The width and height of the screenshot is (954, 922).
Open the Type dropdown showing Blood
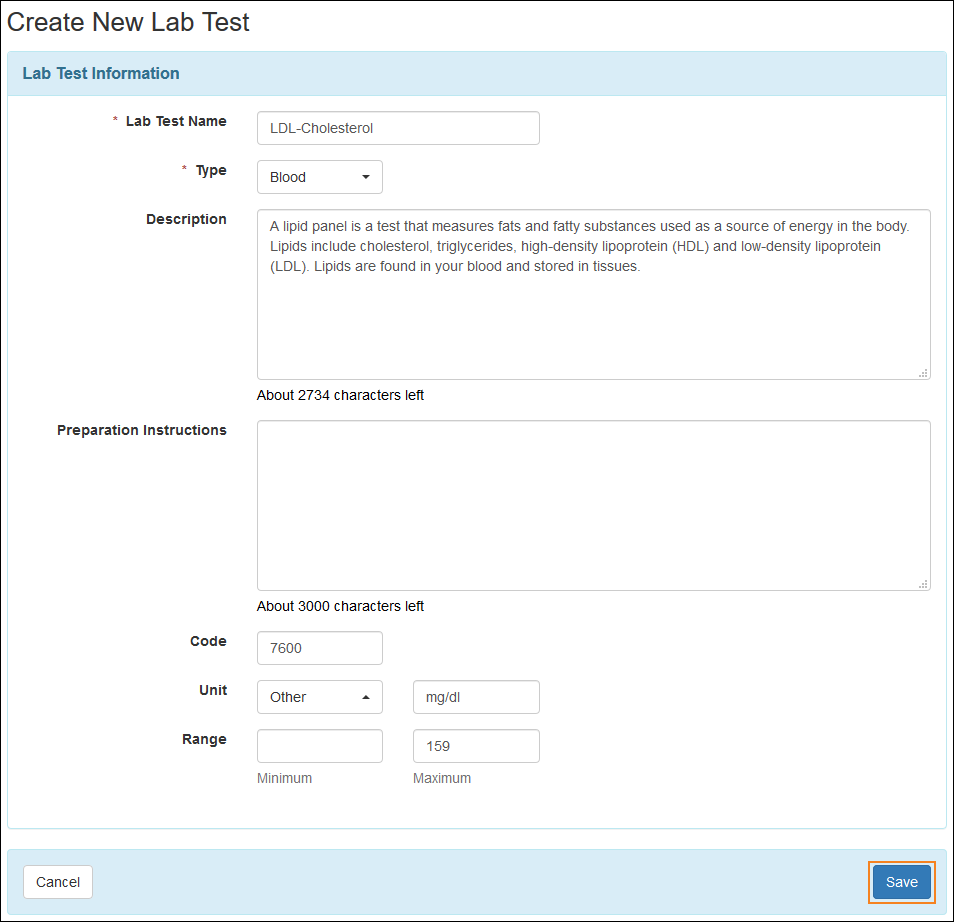tap(319, 177)
